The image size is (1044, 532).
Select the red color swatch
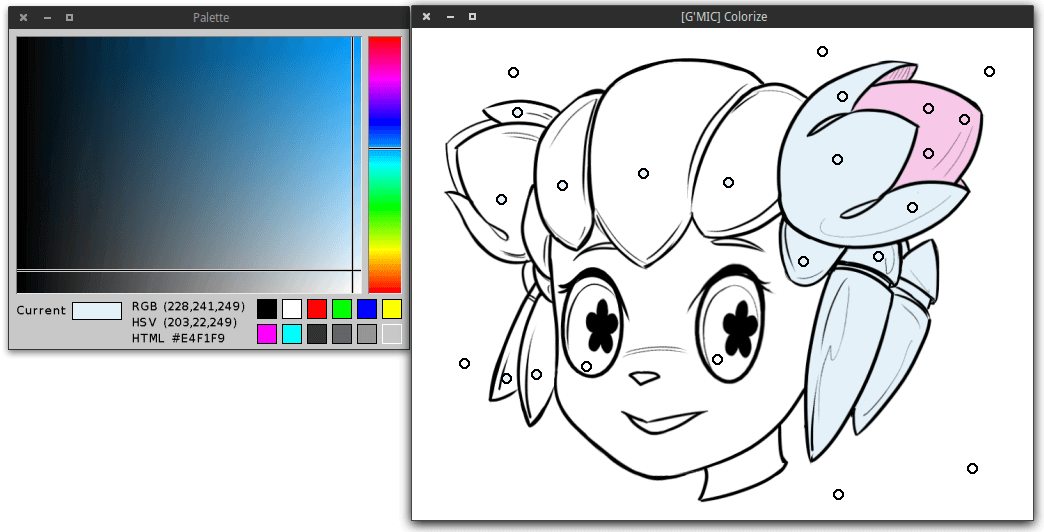tap(317, 309)
